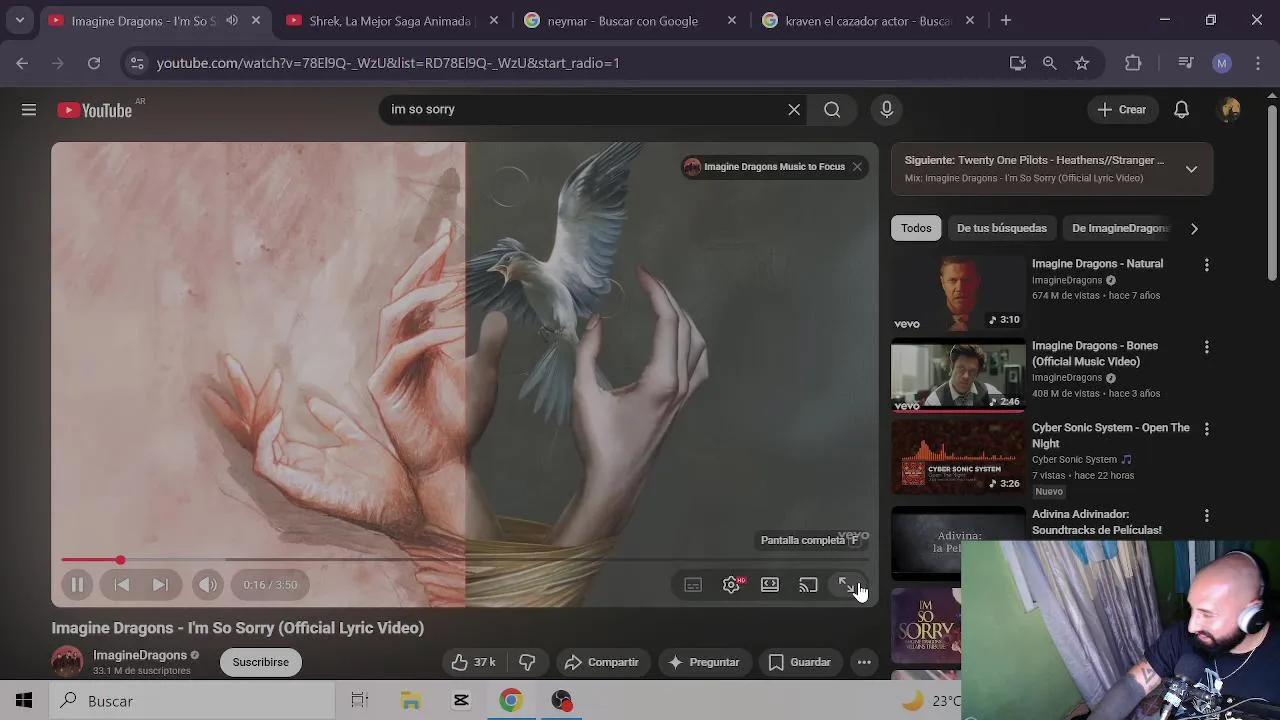Select the 'De ImagineDragons' filter chip
This screenshot has width=1280, height=720.
pyautogui.click(x=1118, y=228)
